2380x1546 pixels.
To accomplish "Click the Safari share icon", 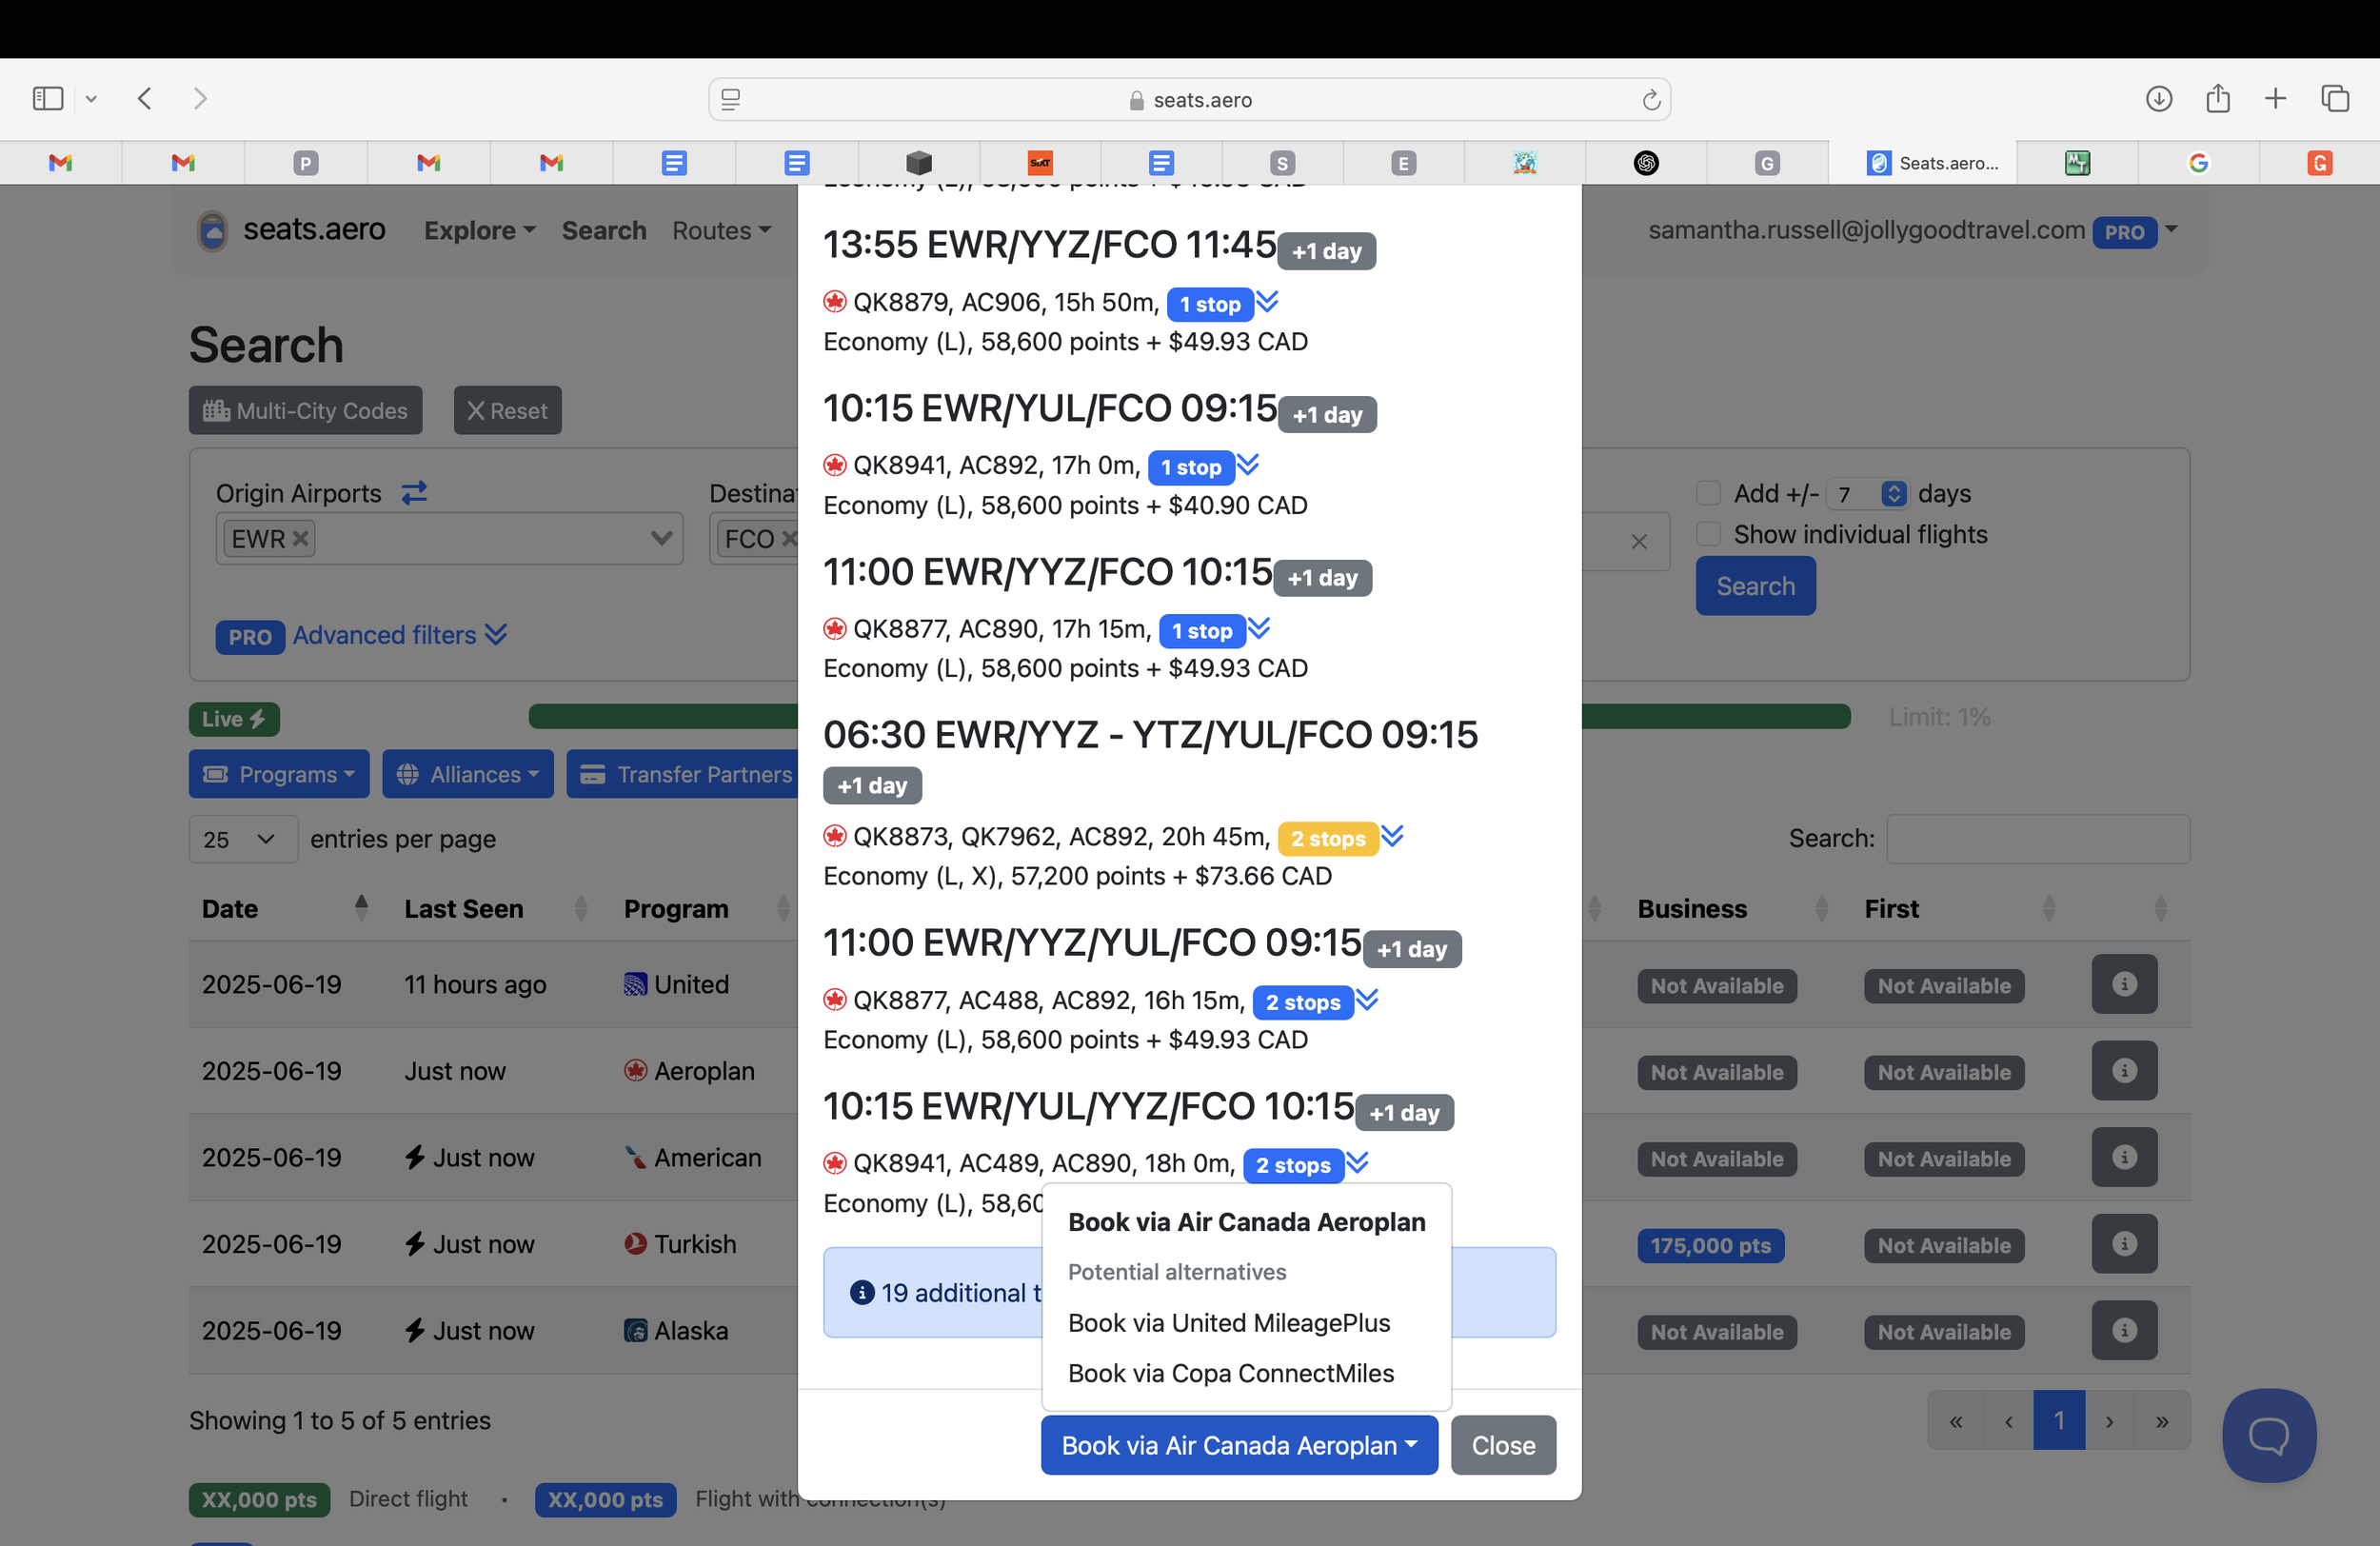I will point(2217,98).
